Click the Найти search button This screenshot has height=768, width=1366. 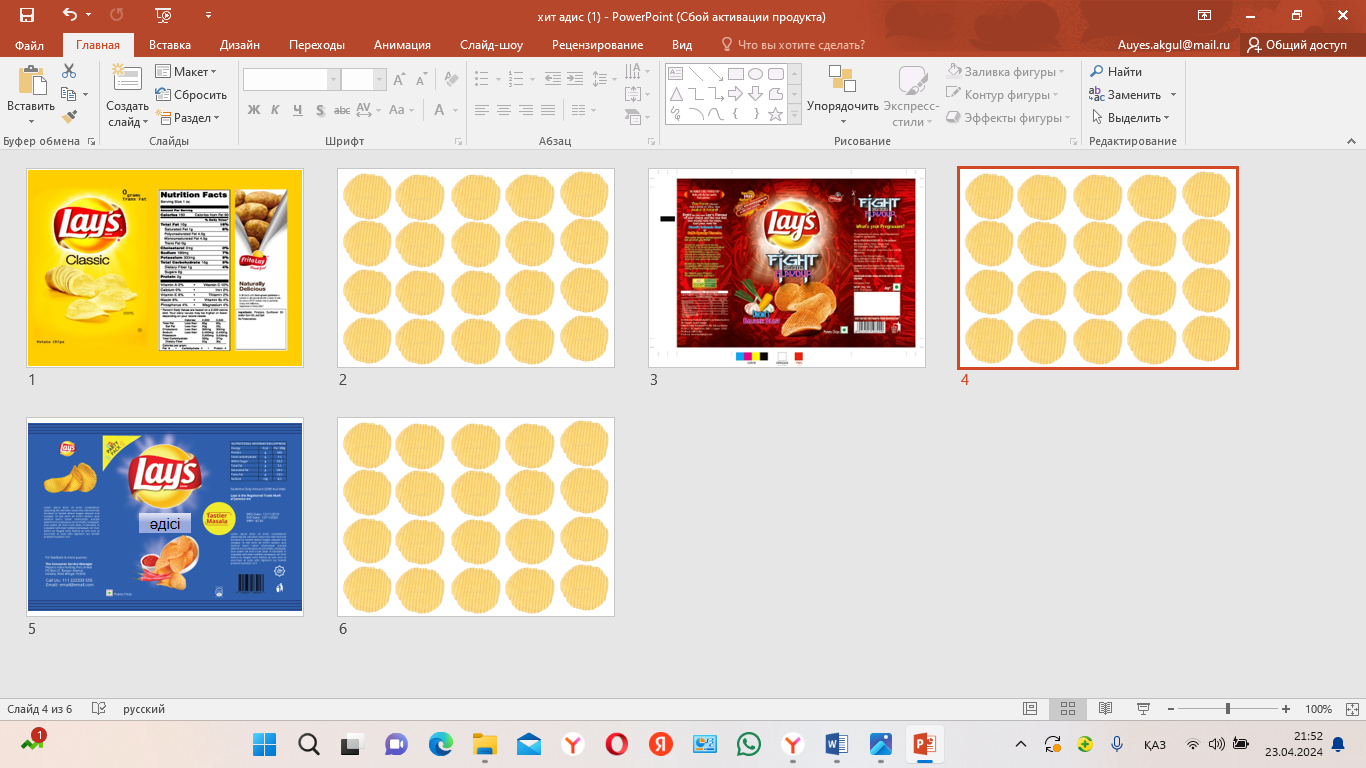pyautogui.click(x=1116, y=72)
